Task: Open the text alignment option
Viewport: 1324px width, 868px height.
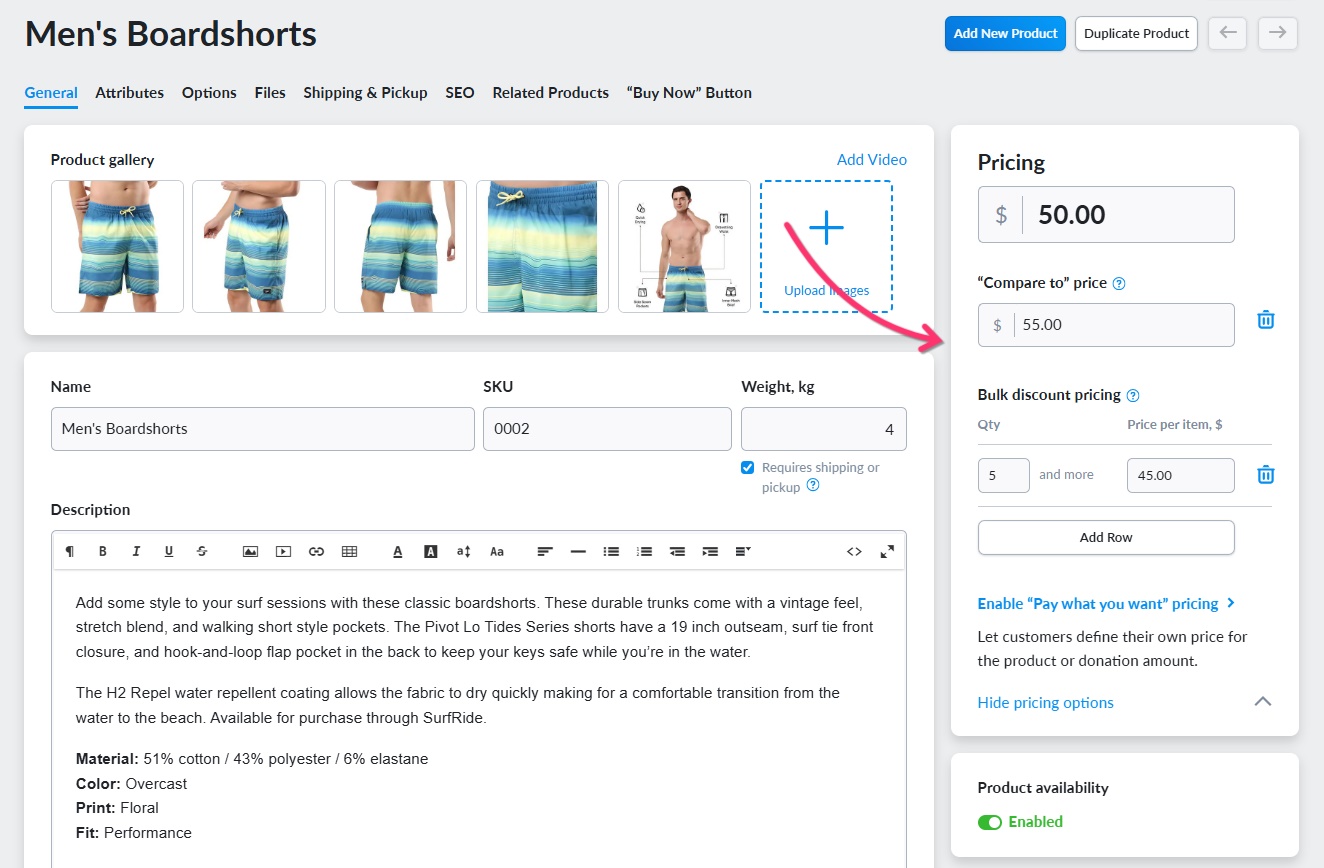Action: coord(545,551)
